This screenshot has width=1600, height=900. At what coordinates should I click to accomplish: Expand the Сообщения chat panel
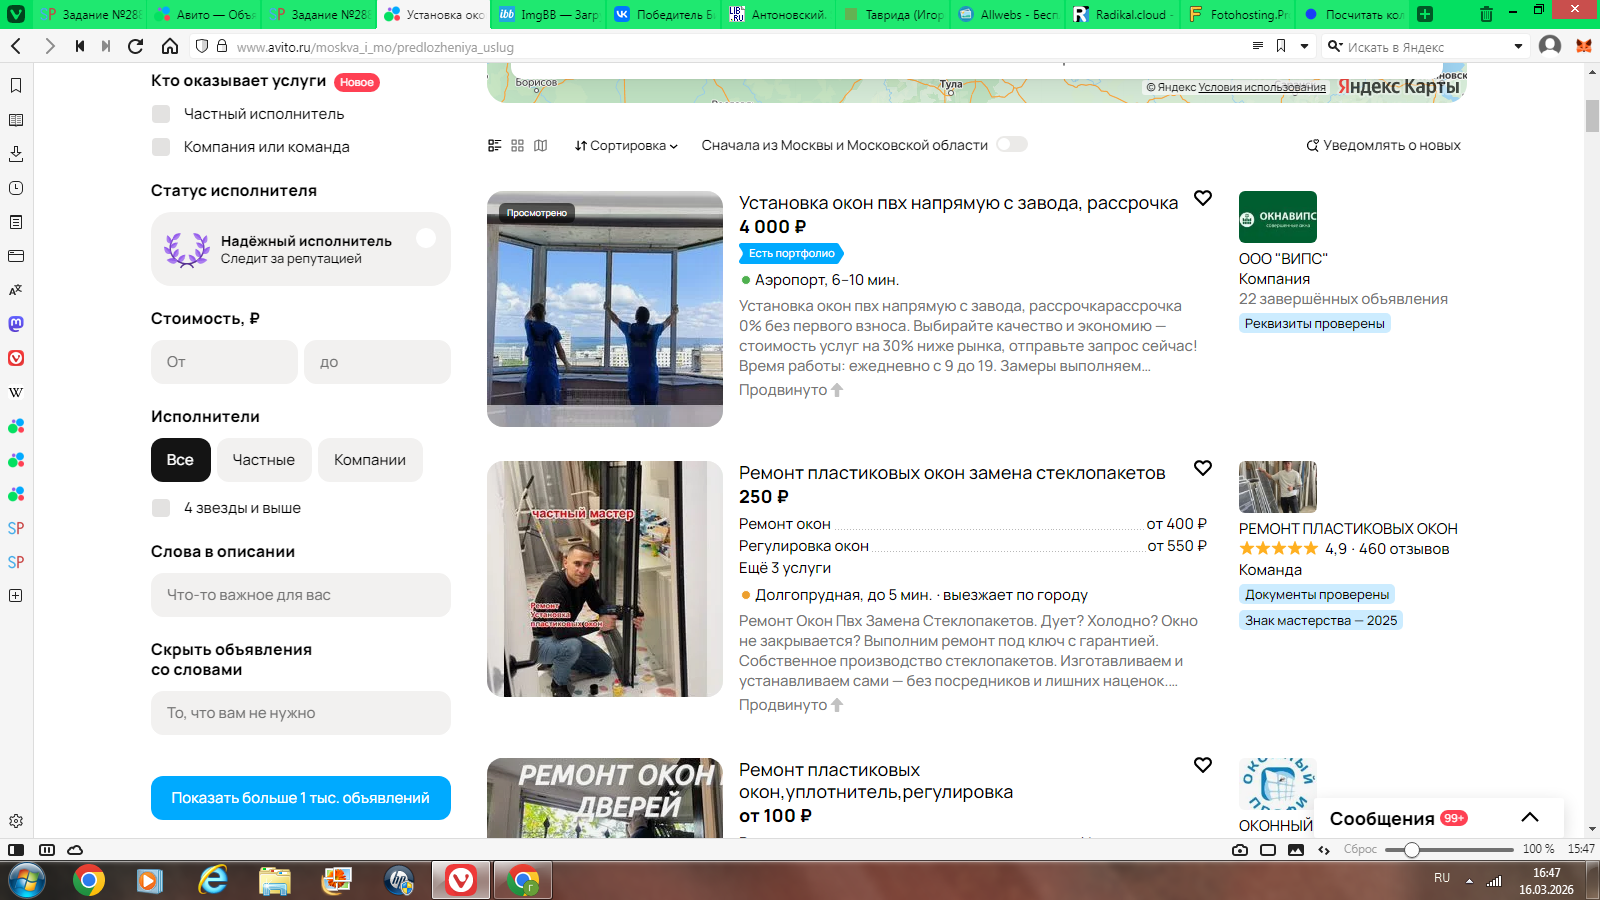[x=1529, y=818]
